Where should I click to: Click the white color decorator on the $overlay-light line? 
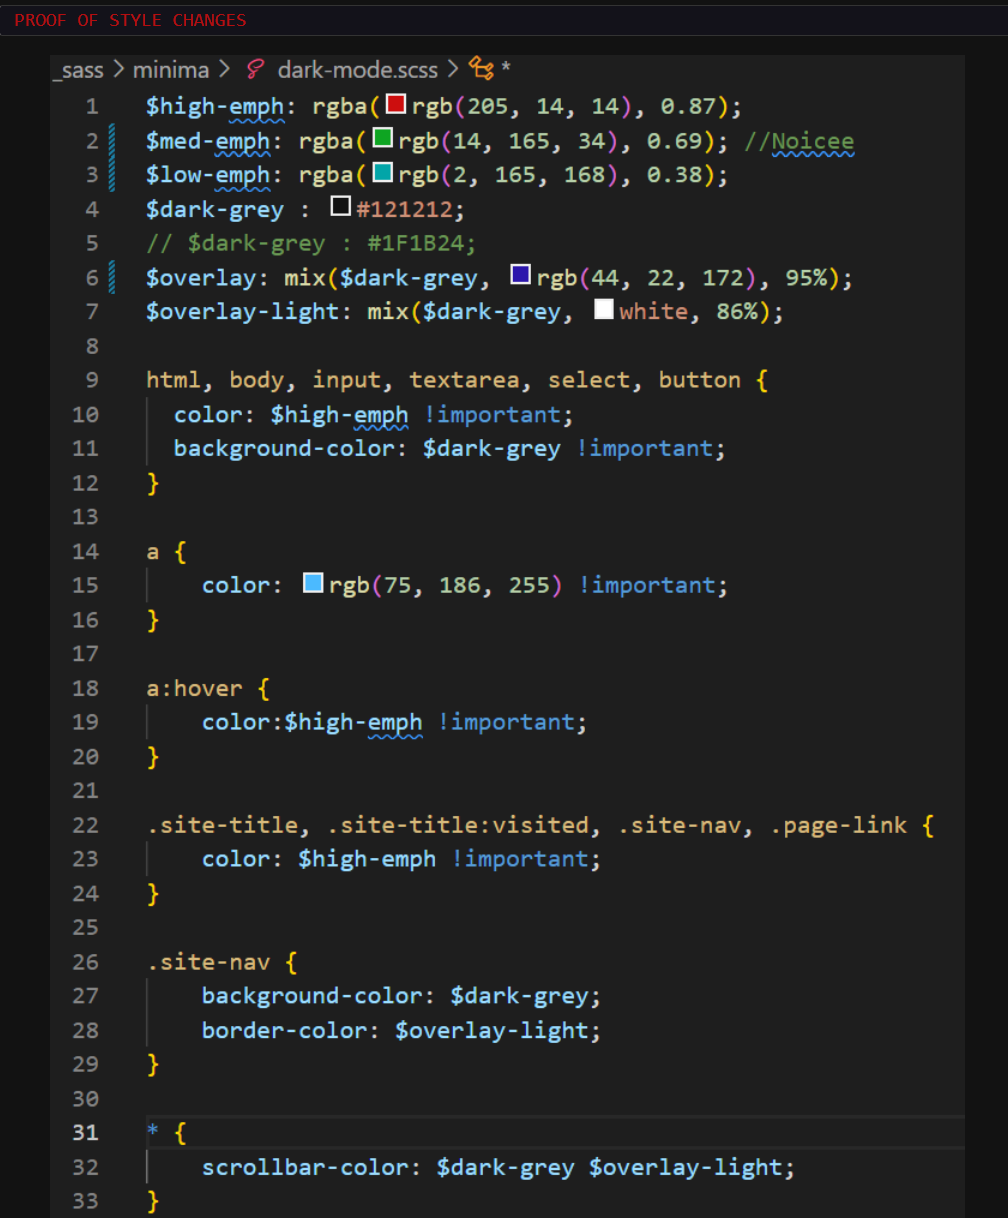(x=602, y=309)
